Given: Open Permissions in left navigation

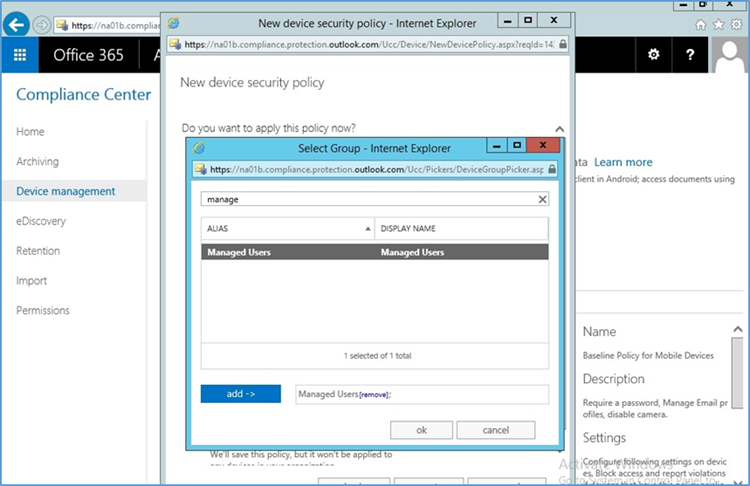Looking at the screenshot, I should [x=43, y=310].
